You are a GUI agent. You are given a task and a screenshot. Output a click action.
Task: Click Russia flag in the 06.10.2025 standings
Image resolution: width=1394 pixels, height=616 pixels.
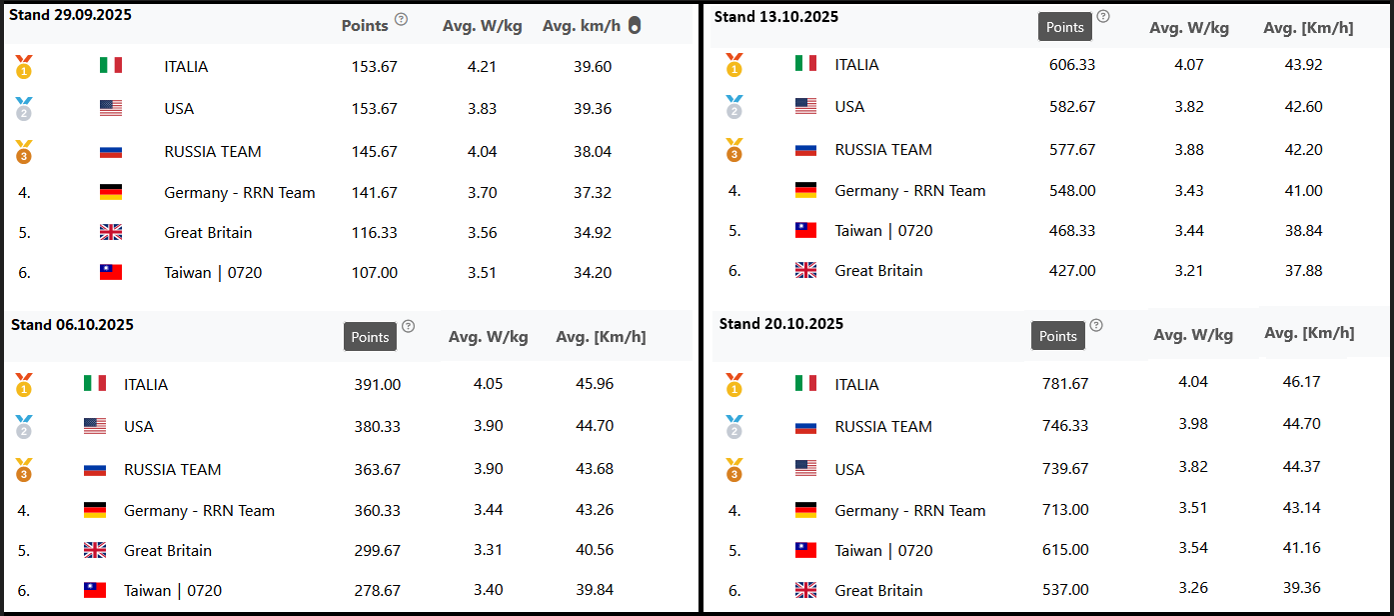coord(95,469)
